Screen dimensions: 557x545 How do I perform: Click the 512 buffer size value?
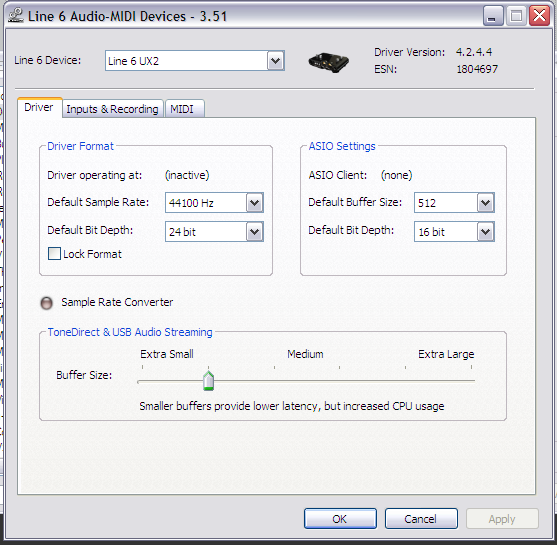(427, 203)
